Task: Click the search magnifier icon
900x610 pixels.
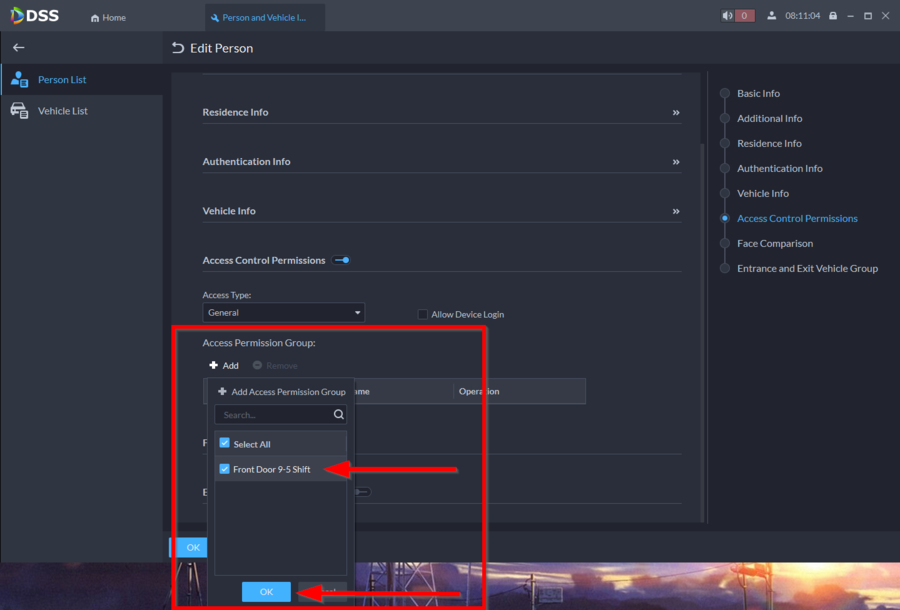Action: (x=338, y=414)
